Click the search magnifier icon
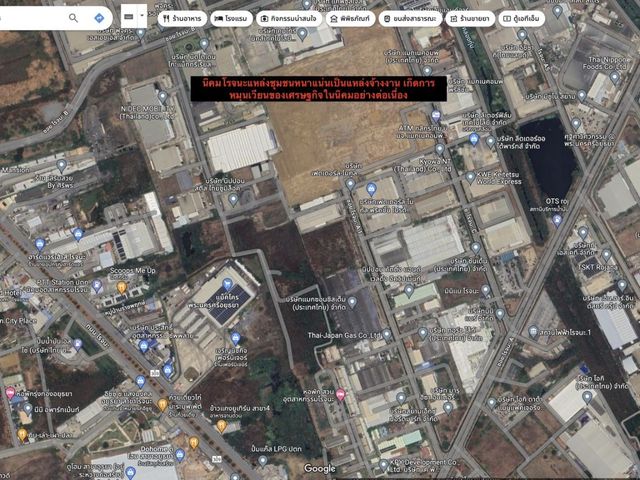The image size is (640, 480). (x=73, y=18)
